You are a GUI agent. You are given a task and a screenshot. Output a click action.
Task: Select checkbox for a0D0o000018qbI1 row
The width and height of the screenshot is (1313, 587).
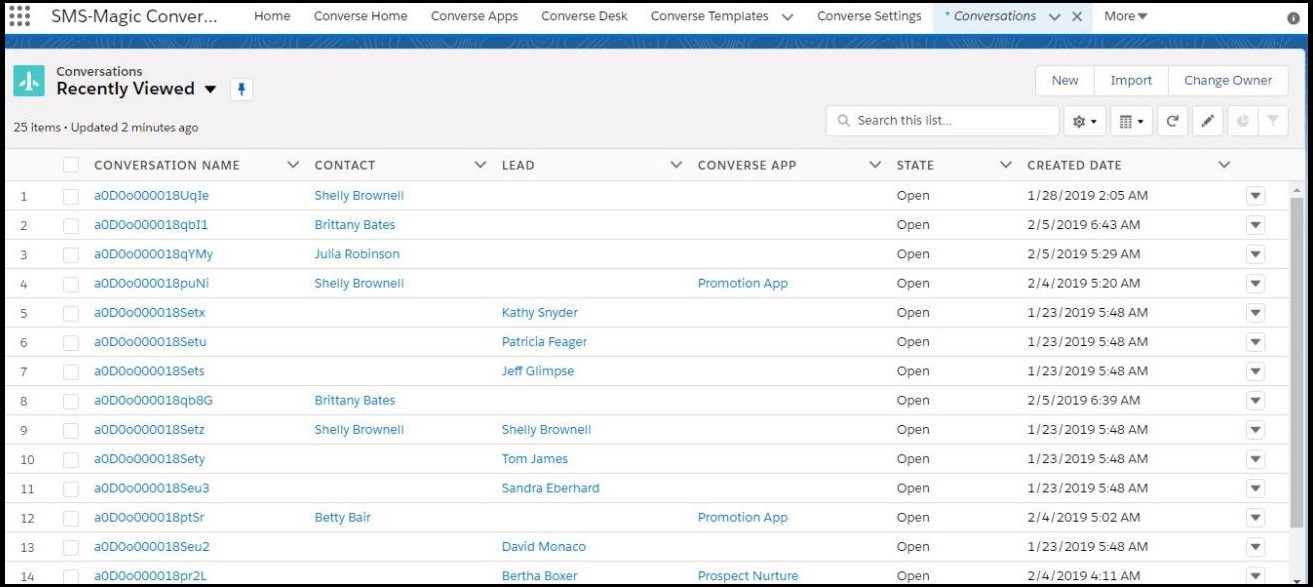point(71,225)
